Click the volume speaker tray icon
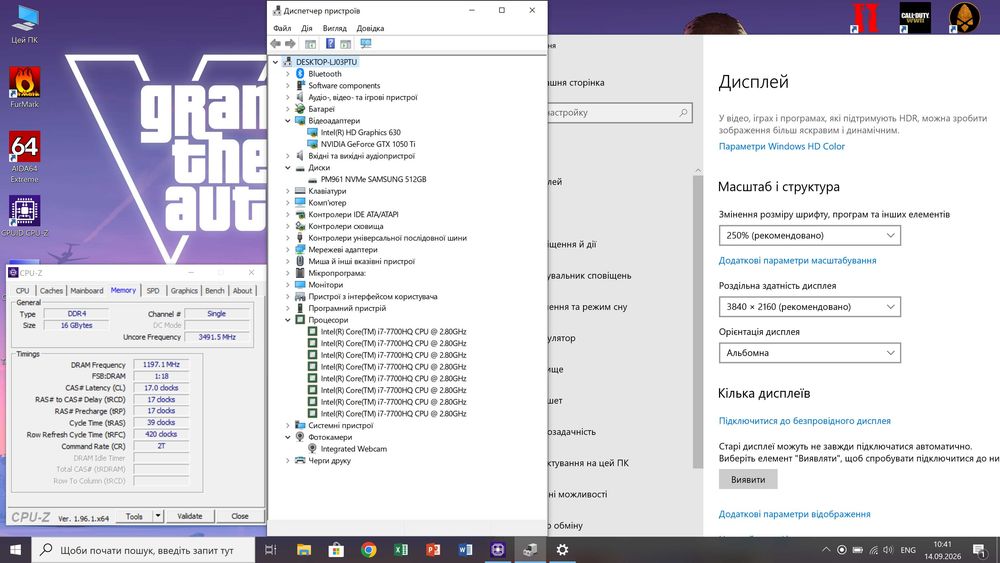Screen dimensions: 1000x563 tap(888, 550)
